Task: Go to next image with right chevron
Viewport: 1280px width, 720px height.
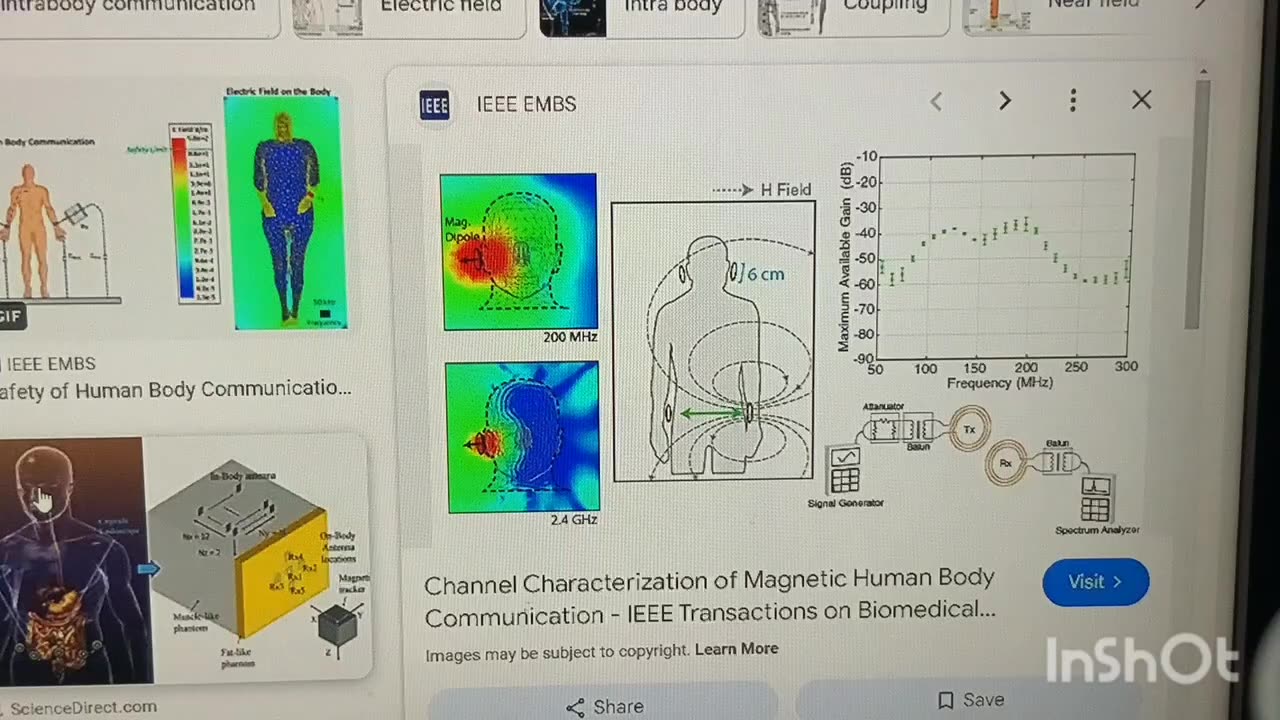Action: [x=1005, y=101]
